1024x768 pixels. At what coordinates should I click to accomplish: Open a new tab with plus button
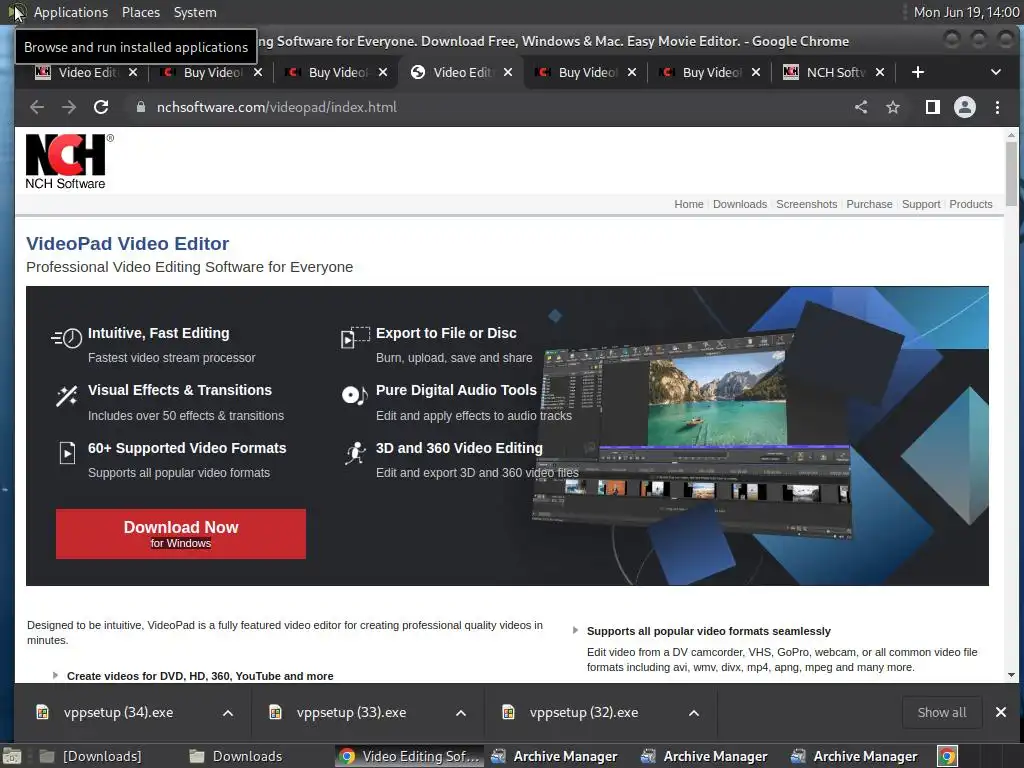click(918, 72)
